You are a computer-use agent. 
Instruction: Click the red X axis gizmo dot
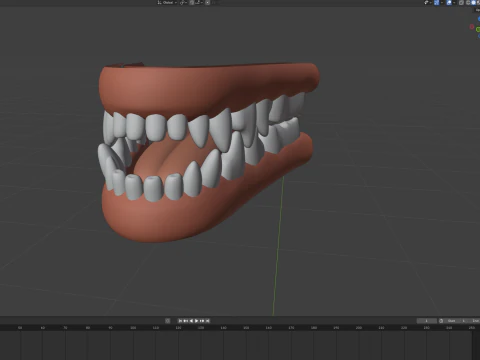pyautogui.click(x=472, y=27)
